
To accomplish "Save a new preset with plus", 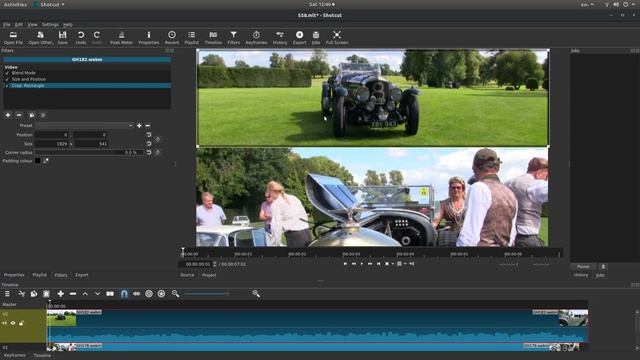I will (x=139, y=126).
